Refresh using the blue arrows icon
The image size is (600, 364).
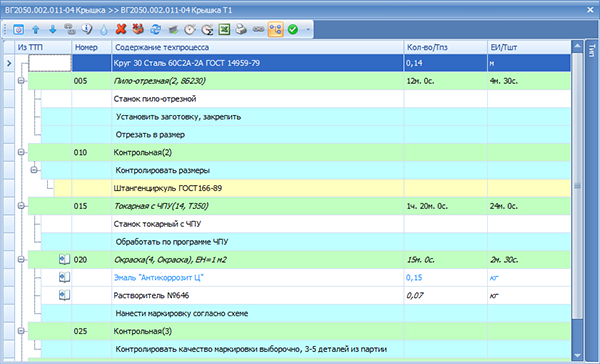155,29
